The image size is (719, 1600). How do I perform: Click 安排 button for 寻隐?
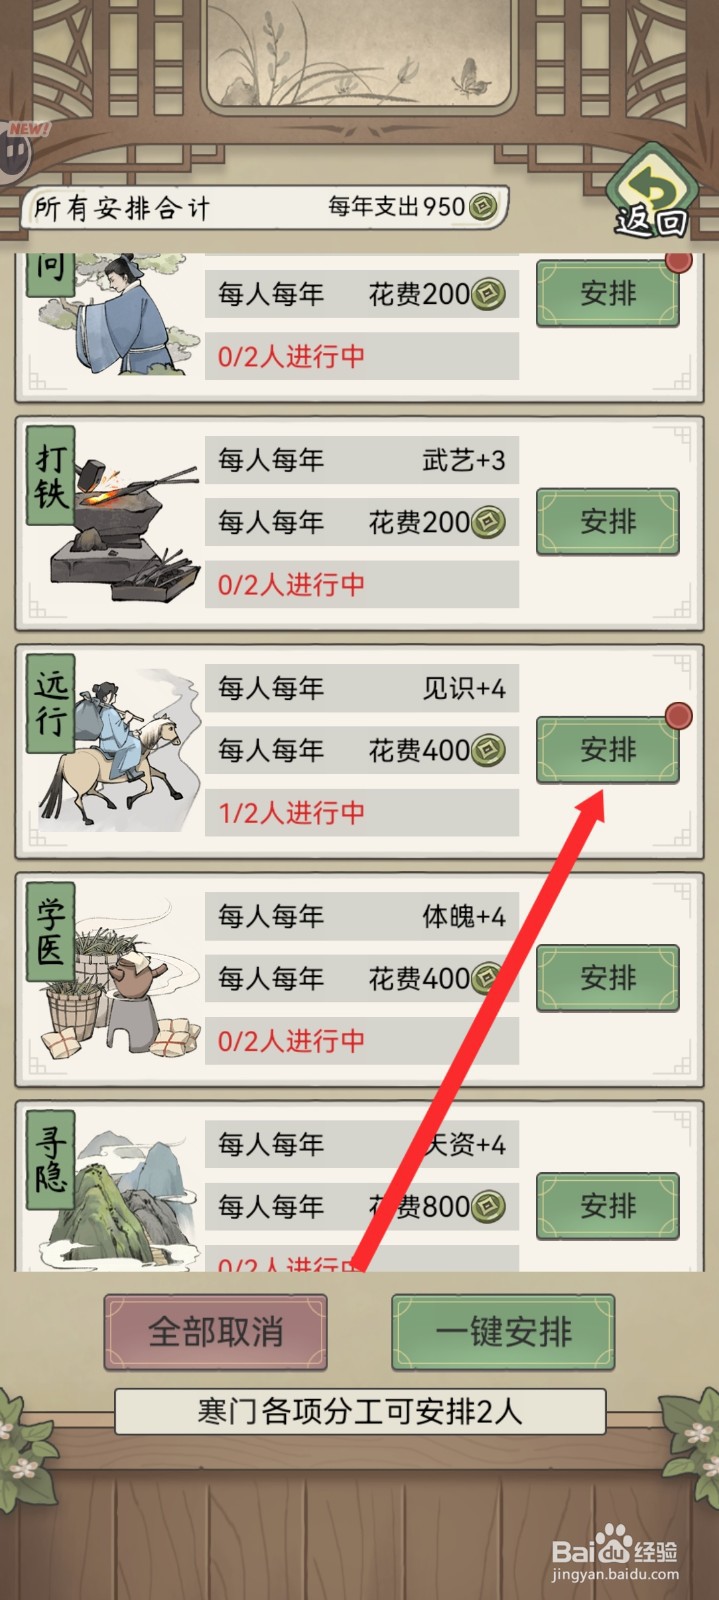click(x=608, y=1205)
